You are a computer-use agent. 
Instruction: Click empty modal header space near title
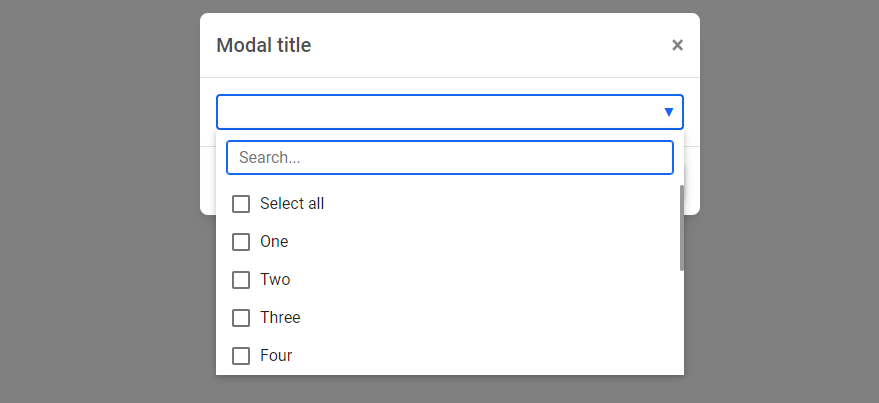(488, 45)
